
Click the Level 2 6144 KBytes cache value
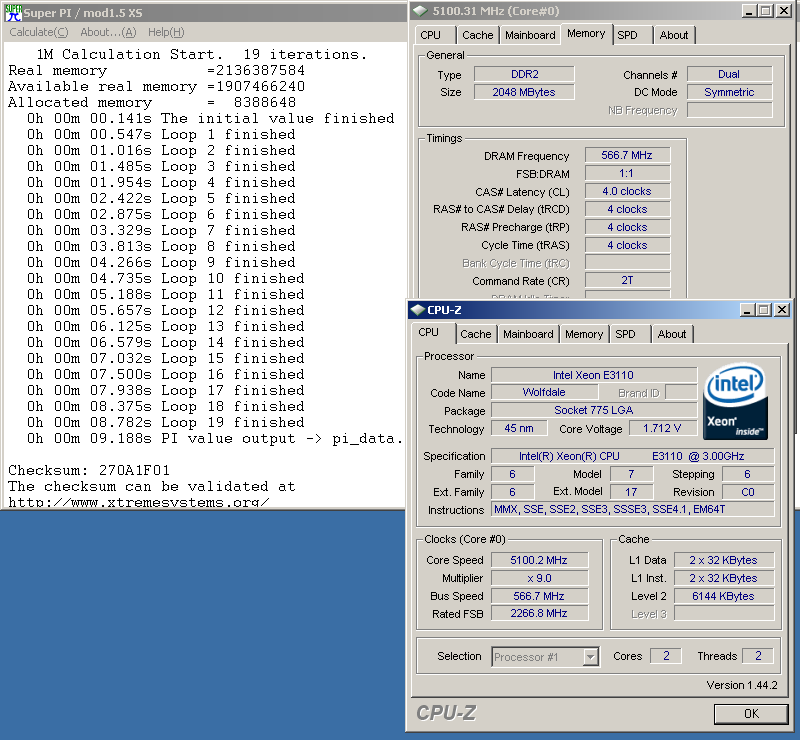[723, 596]
